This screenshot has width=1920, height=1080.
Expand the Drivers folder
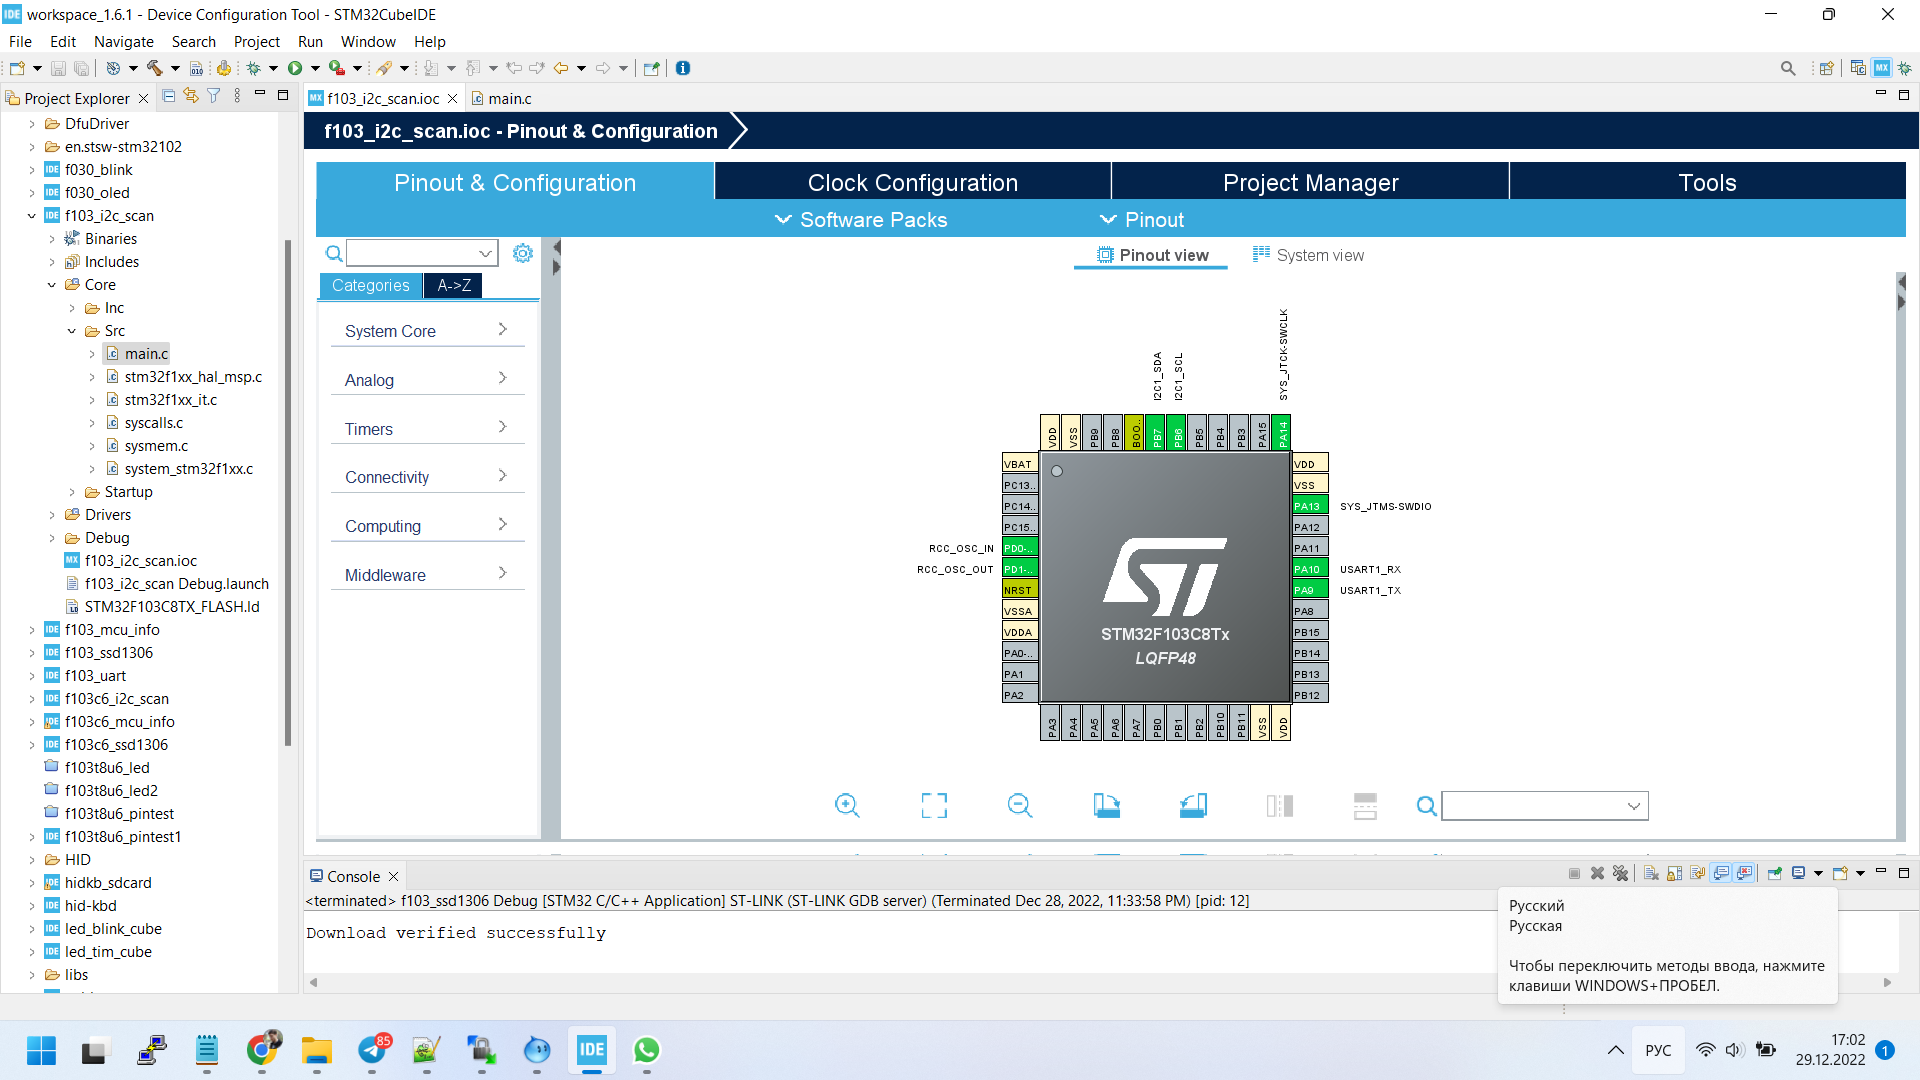click(52, 515)
